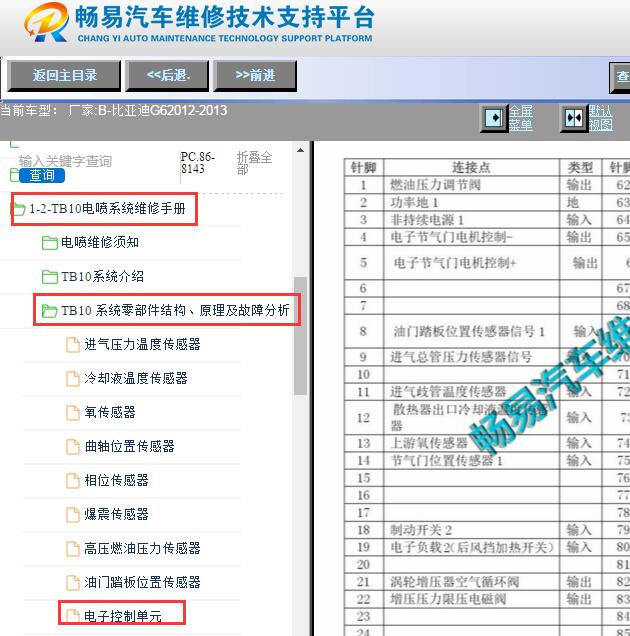The height and width of the screenshot is (636, 630).
Task: Open the 全屏菜单 link
Action: 520,118
